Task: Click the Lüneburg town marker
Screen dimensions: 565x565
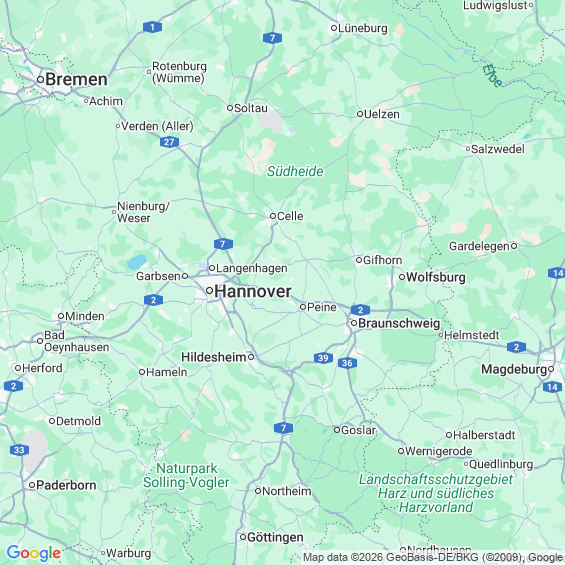Action: click(x=334, y=28)
